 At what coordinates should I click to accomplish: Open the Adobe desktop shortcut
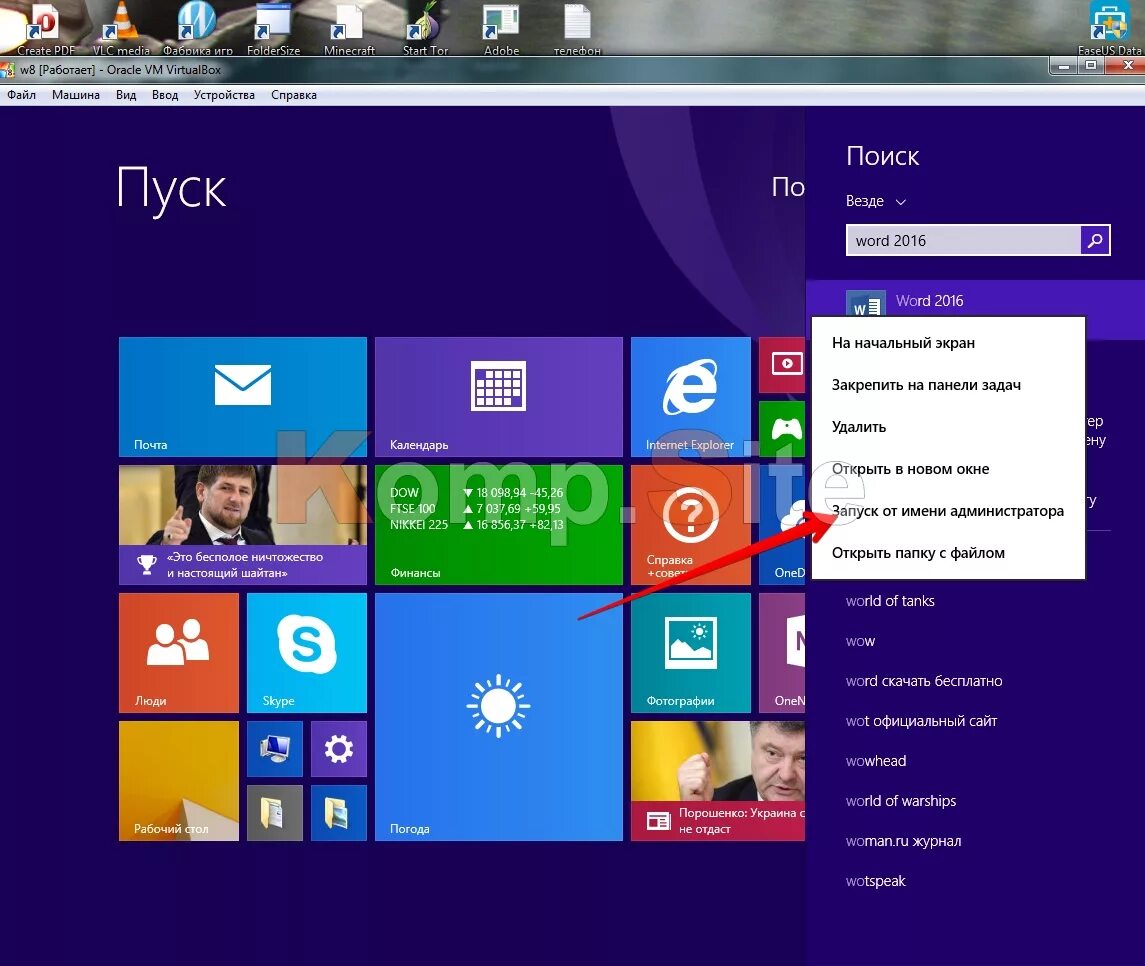502,29
